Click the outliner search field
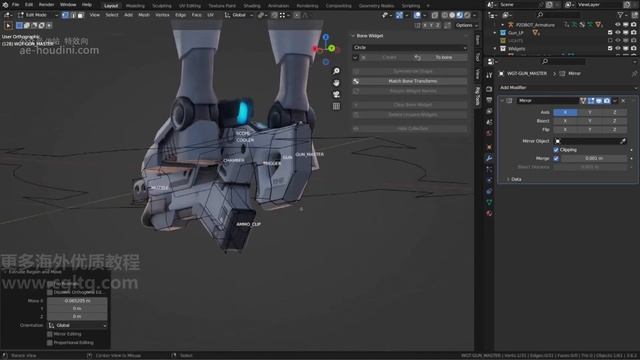Viewport: 640px width, 360px height. [x=558, y=15]
